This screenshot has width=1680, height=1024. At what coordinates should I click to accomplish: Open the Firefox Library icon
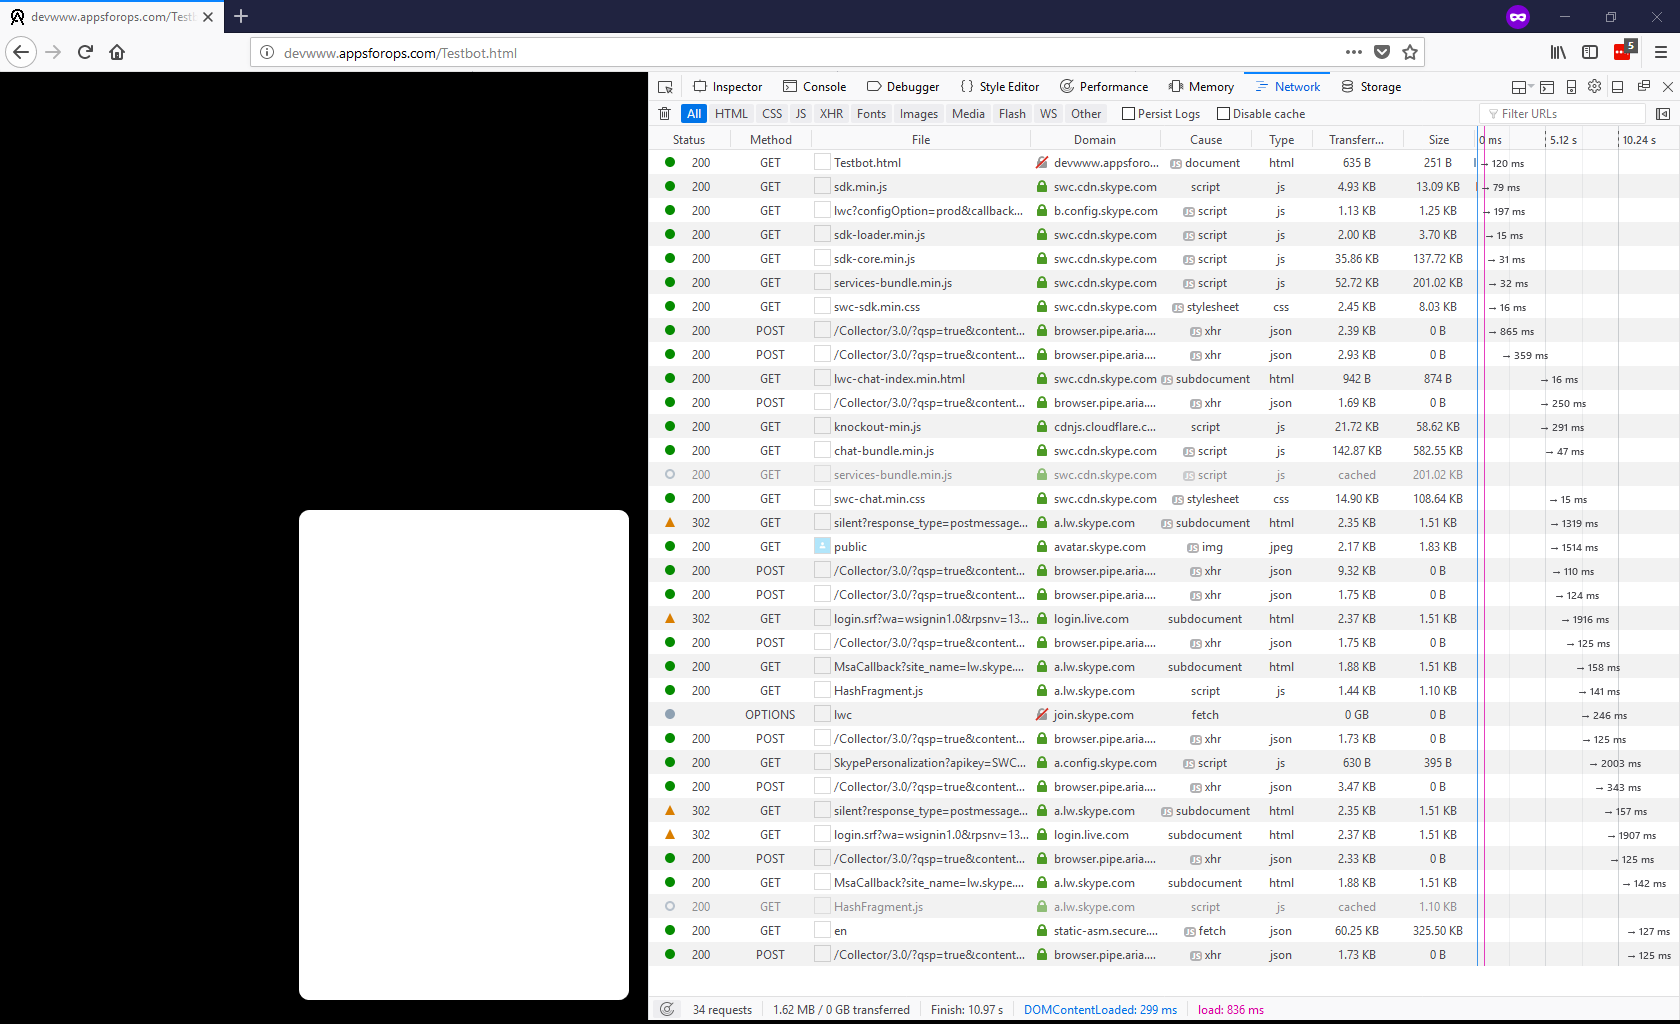pyautogui.click(x=1558, y=52)
